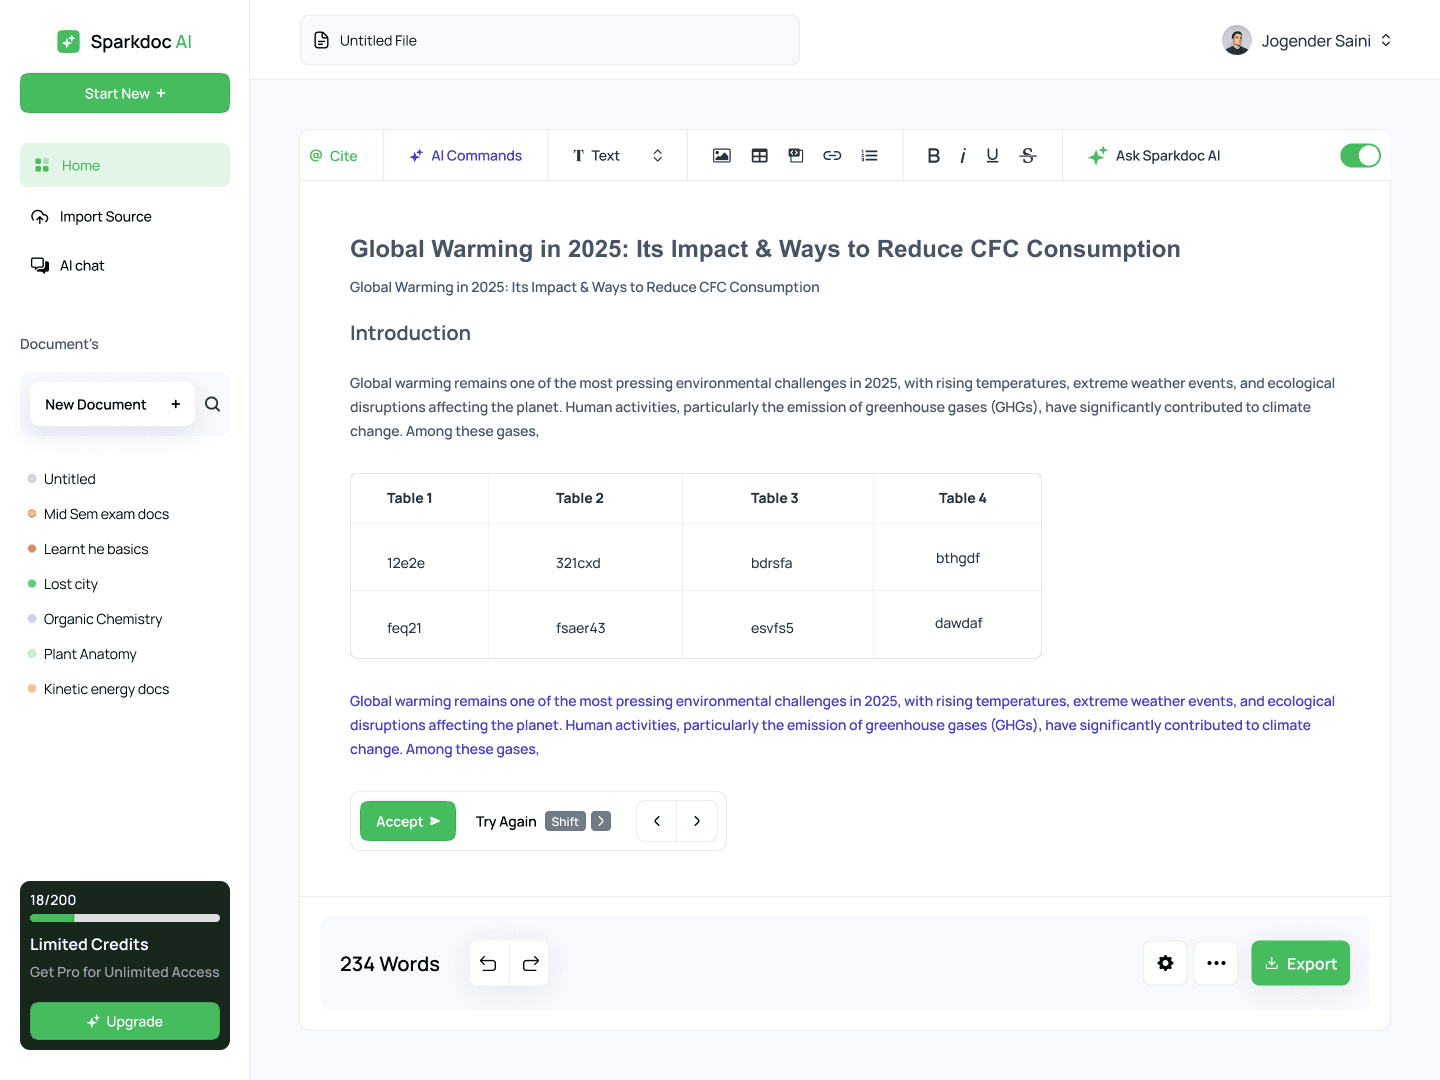Insert a table from the toolbar
This screenshot has width=1440, height=1080.
759,156
